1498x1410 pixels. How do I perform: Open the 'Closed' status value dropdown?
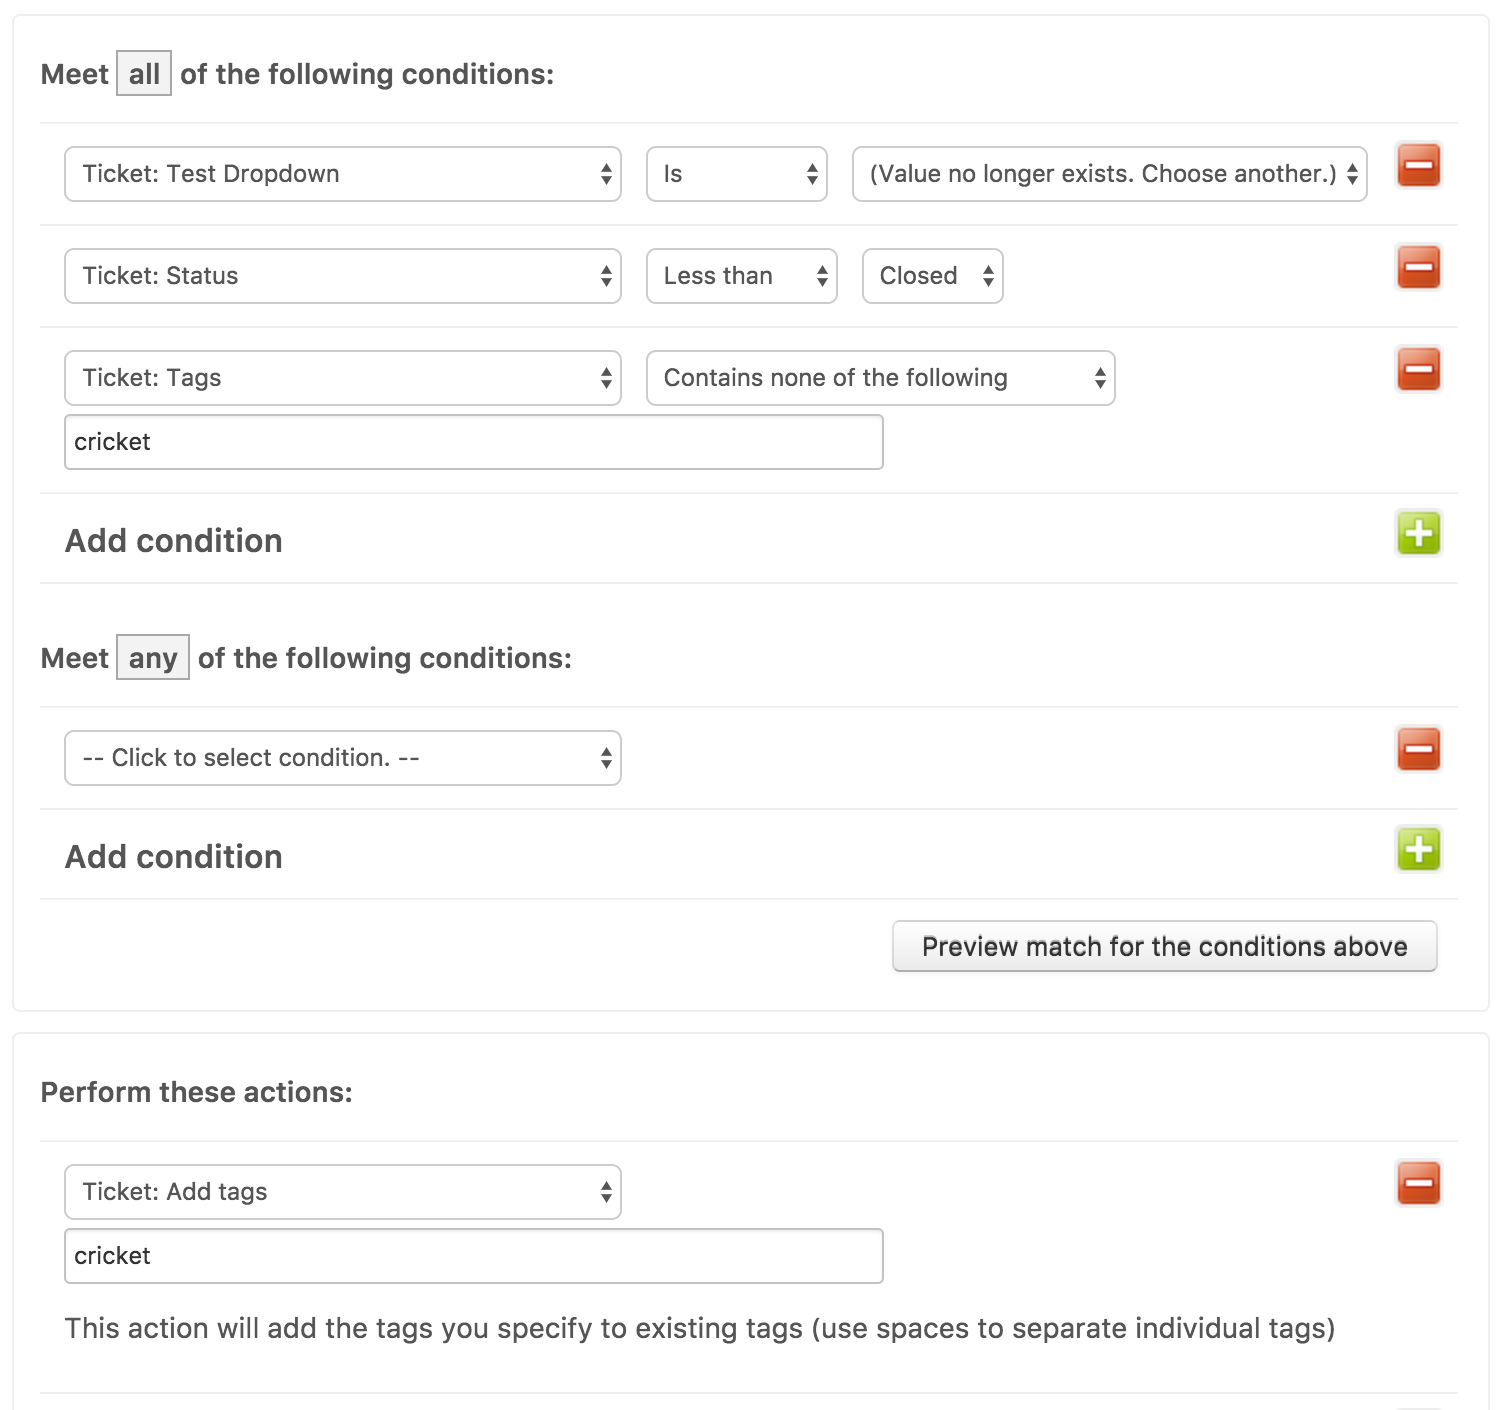tap(932, 276)
